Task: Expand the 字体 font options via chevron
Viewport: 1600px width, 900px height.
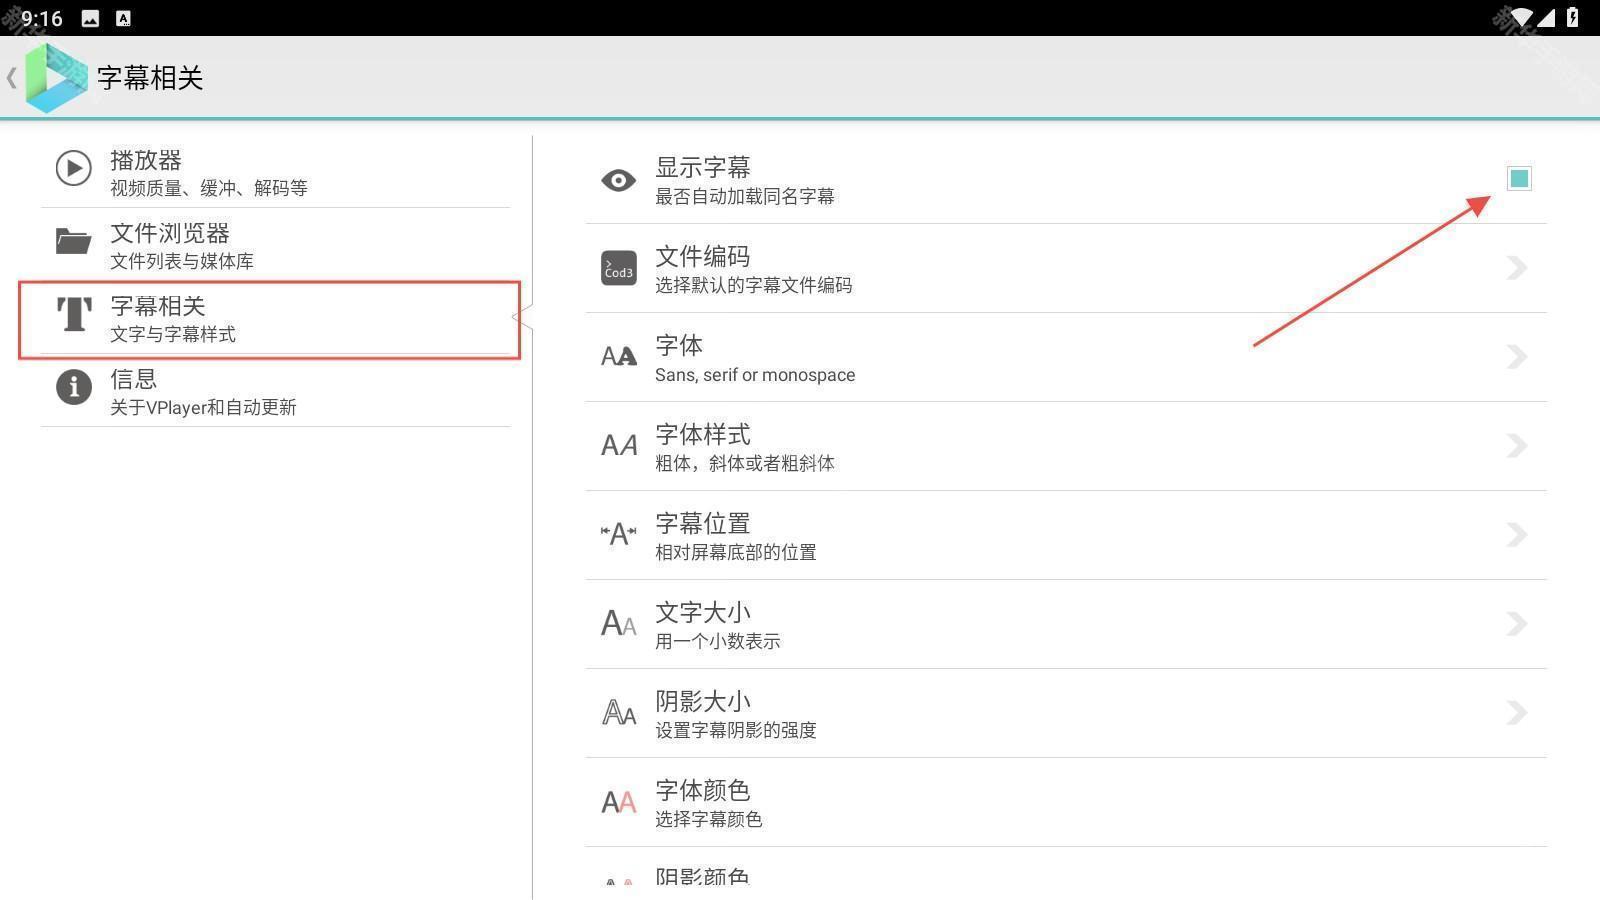Action: (1516, 357)
